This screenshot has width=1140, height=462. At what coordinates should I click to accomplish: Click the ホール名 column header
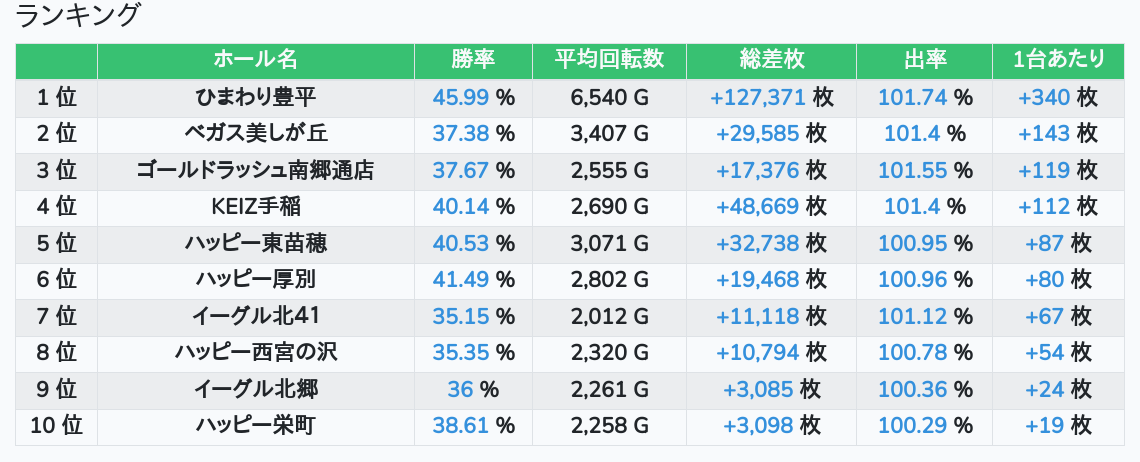[x=256, y=60]
